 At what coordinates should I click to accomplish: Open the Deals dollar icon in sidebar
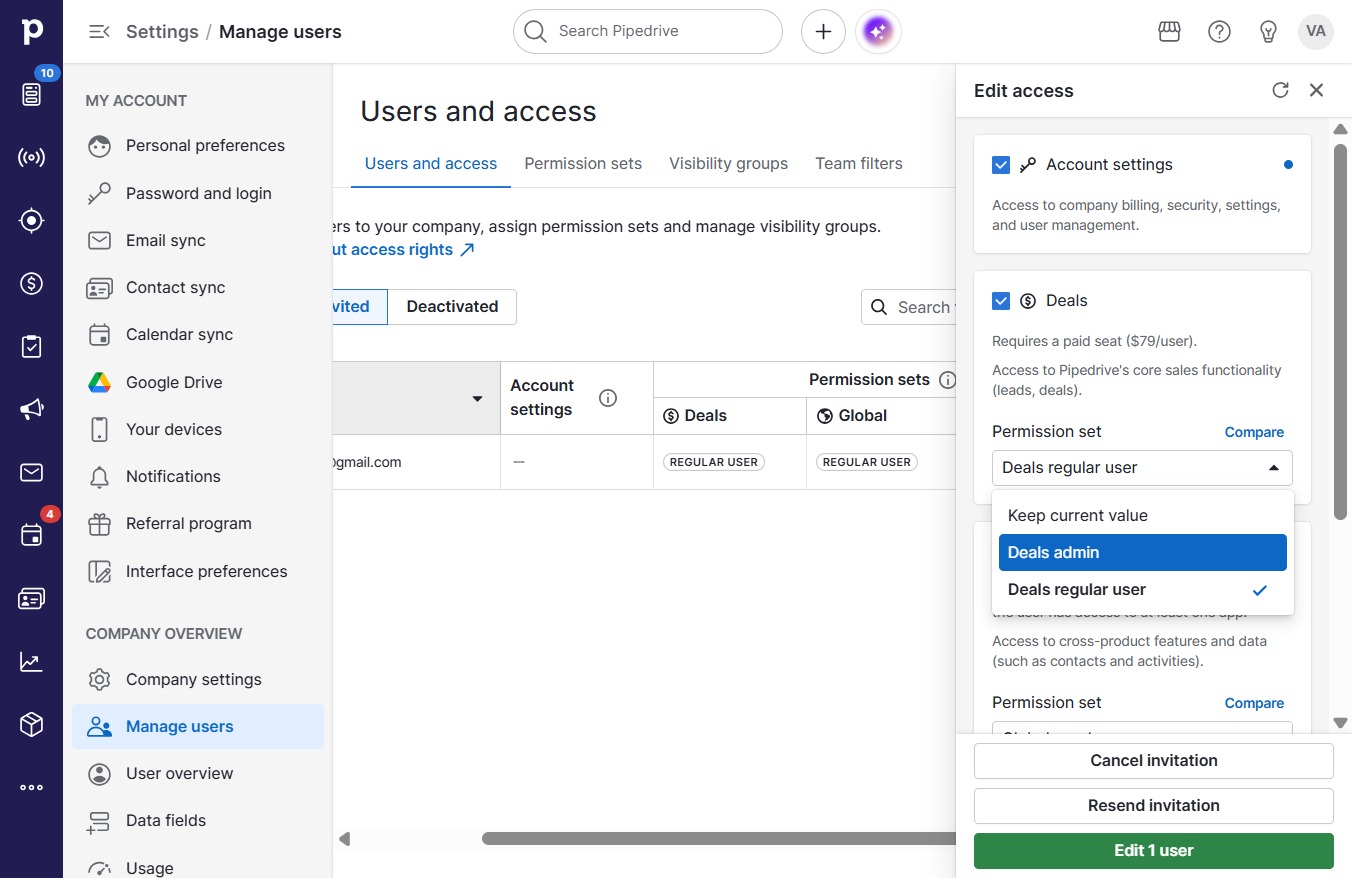pyautogui.click(x=32, y=283)
